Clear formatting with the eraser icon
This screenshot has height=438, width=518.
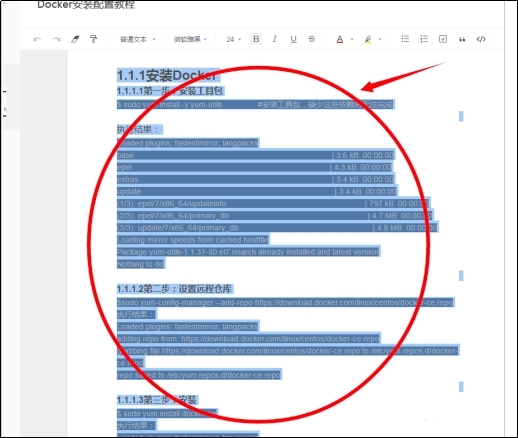(75, 39)
